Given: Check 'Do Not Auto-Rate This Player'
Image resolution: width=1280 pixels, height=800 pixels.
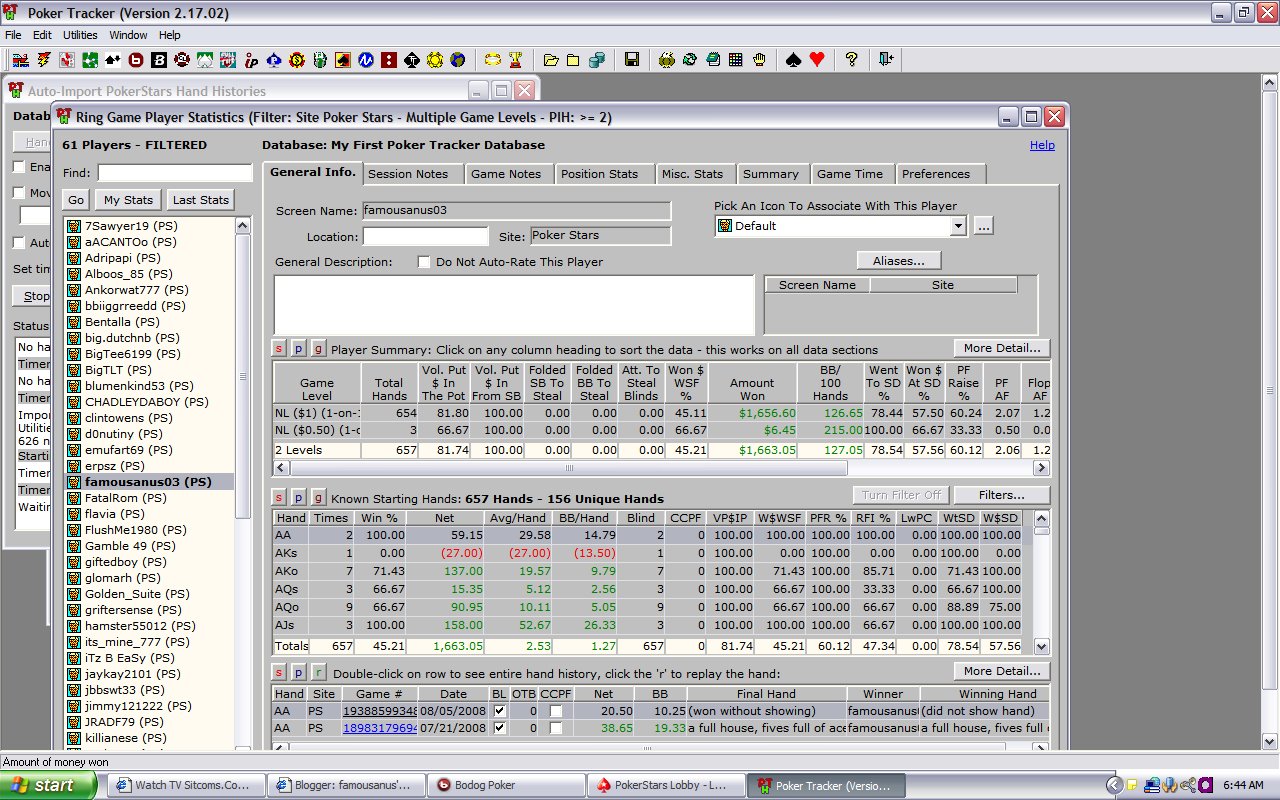Looking at the screenshot, I should coord(425,262).
